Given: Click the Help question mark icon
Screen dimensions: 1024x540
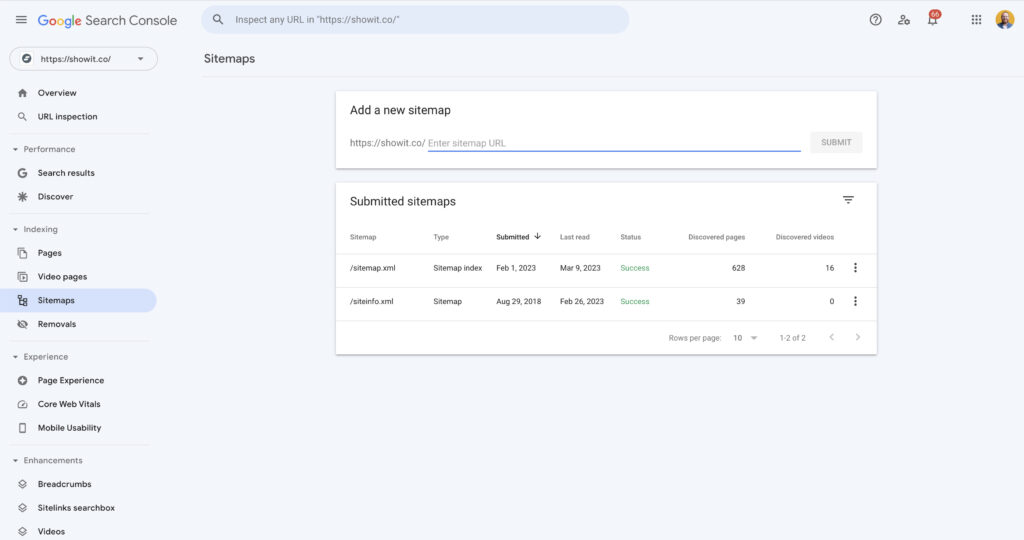Looking at the screenshot, I should (875, 20).
